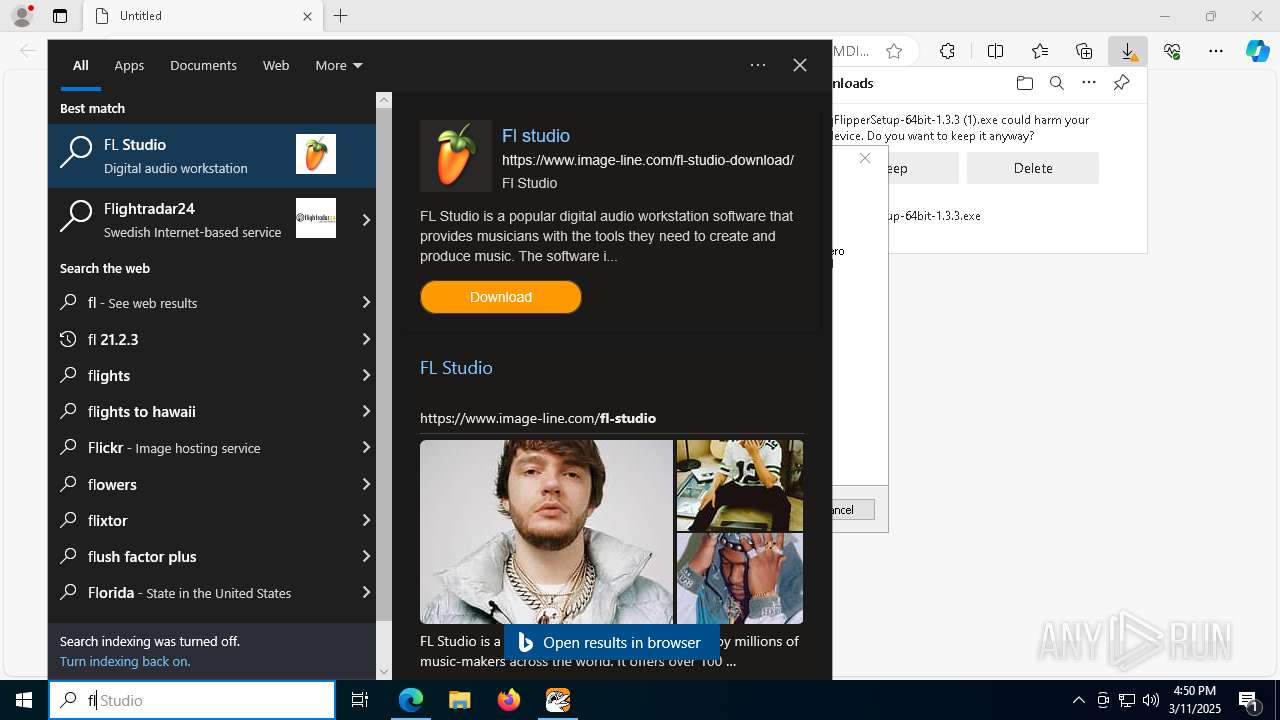Select the Flightradar24 search result
The width and height of the screenshot is (1280, 720).
pos(200,220)
